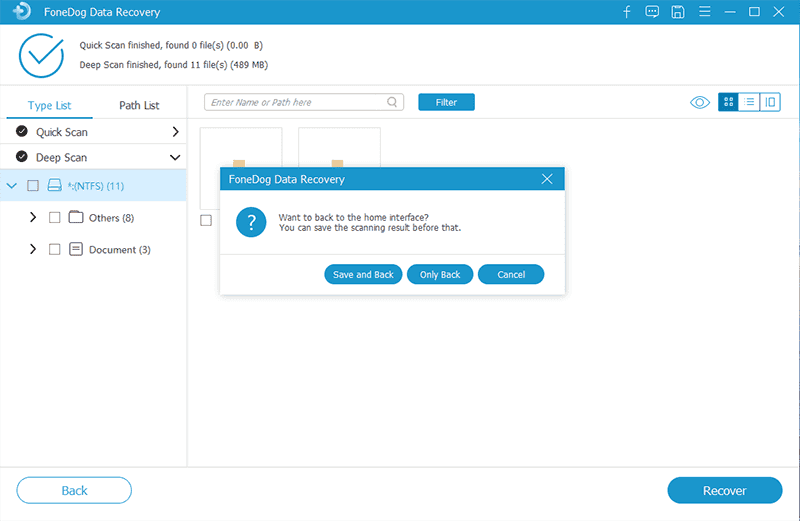Image resolution: width=800 pixels, height=521 pixels.
Task: Switch to list view
Action: click(749, 102)
